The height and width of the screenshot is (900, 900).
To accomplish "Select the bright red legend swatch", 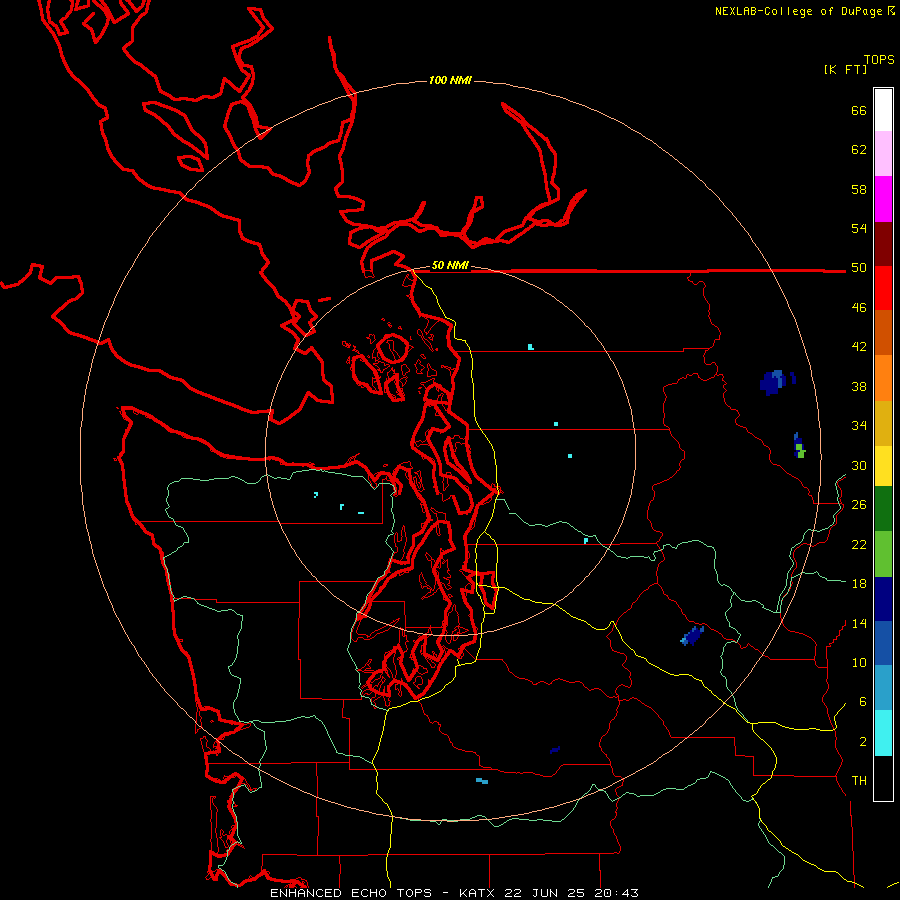I will tap(883, 288).
